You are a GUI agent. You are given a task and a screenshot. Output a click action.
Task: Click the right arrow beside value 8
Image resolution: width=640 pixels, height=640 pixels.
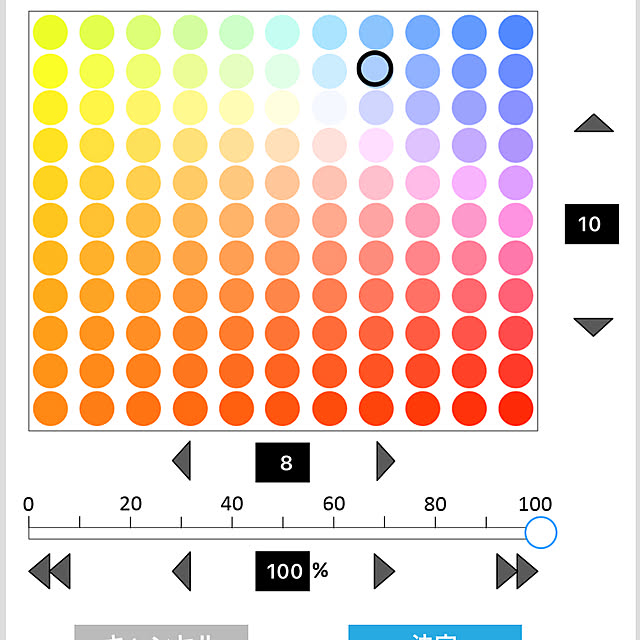[x=385, y=461]
